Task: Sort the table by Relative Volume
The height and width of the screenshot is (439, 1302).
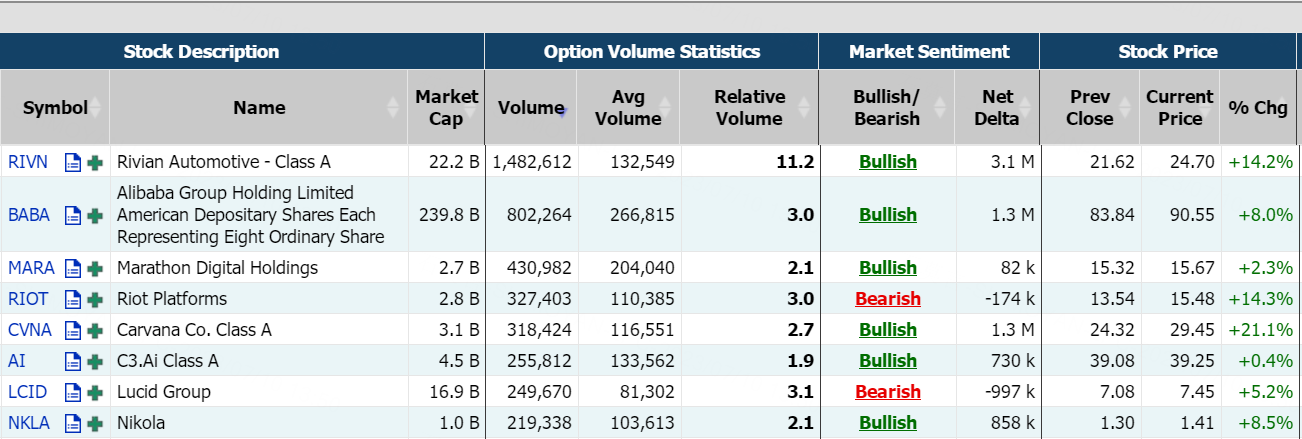Action: click(x=805, y=108)
